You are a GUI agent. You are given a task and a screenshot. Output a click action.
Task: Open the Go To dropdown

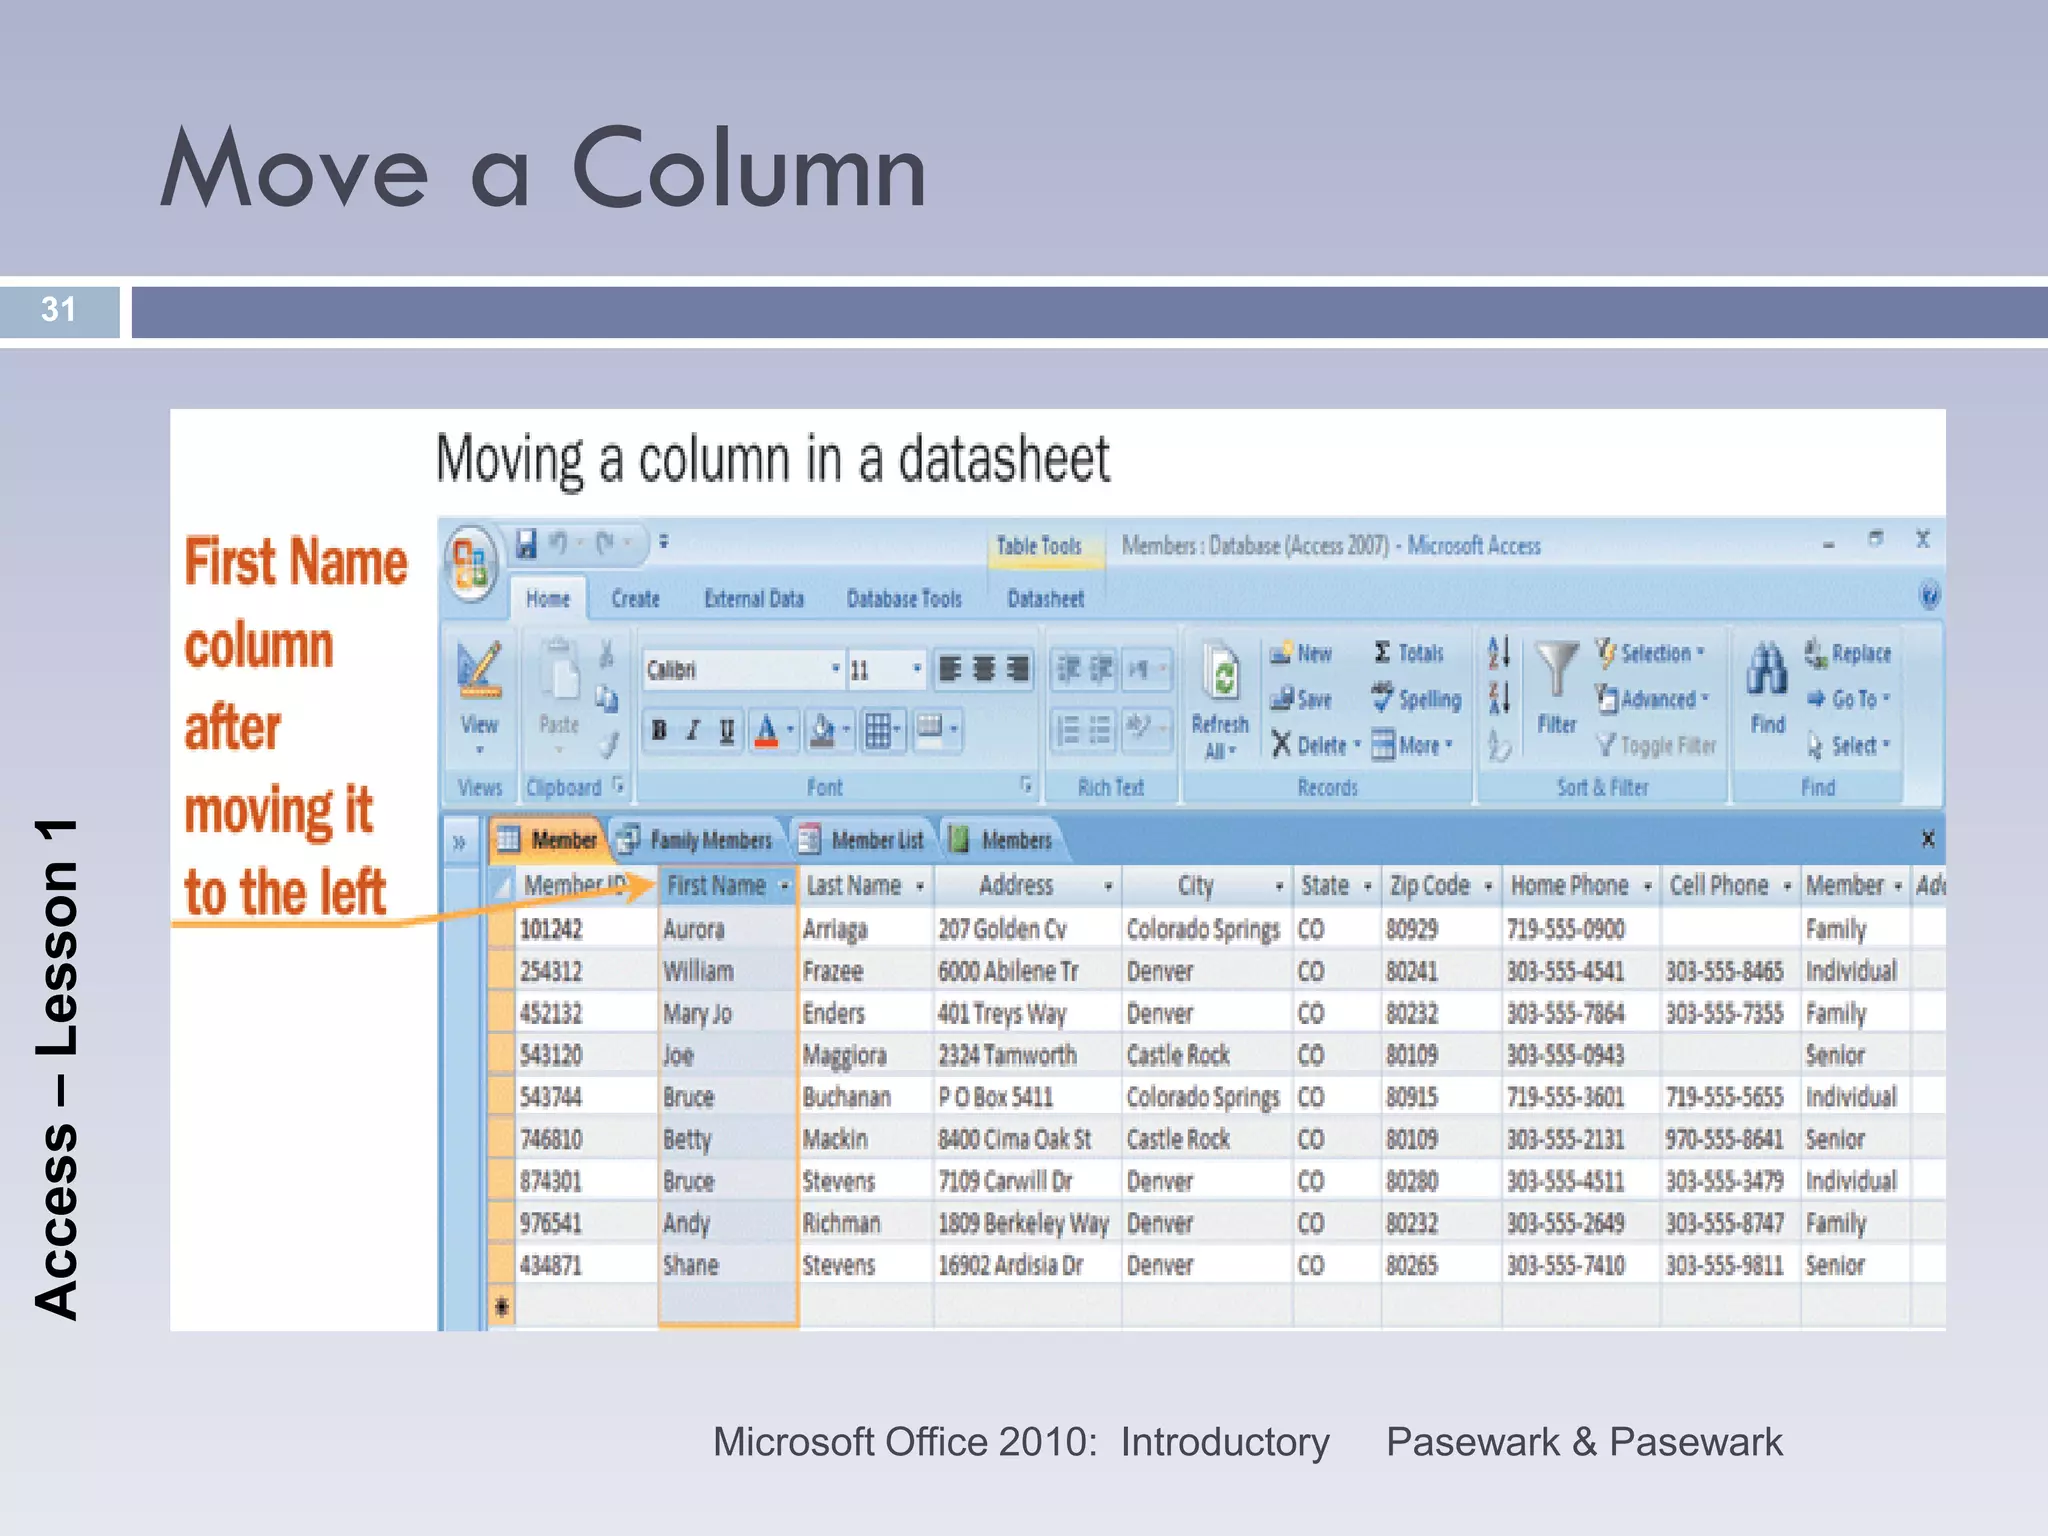[x=1848, y=699]
